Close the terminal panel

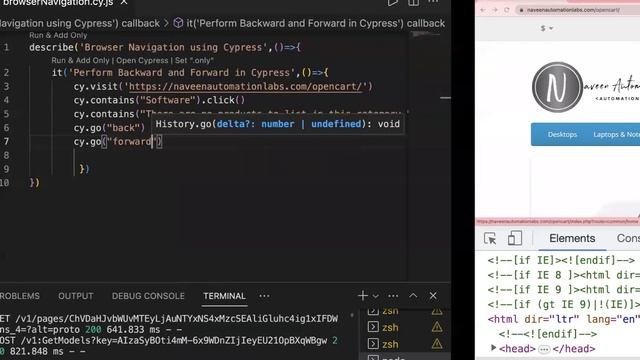433,296
